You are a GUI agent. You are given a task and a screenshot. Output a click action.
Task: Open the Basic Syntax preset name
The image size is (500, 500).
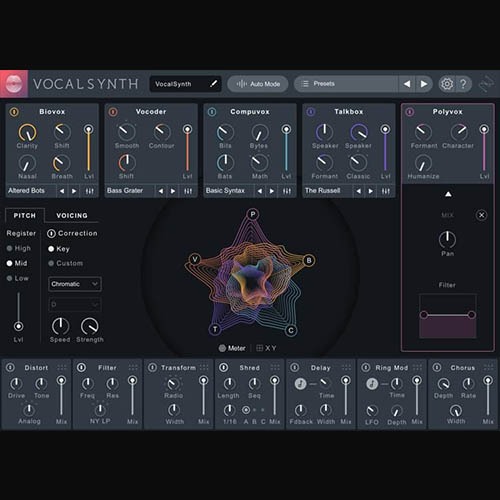point(225,191)
